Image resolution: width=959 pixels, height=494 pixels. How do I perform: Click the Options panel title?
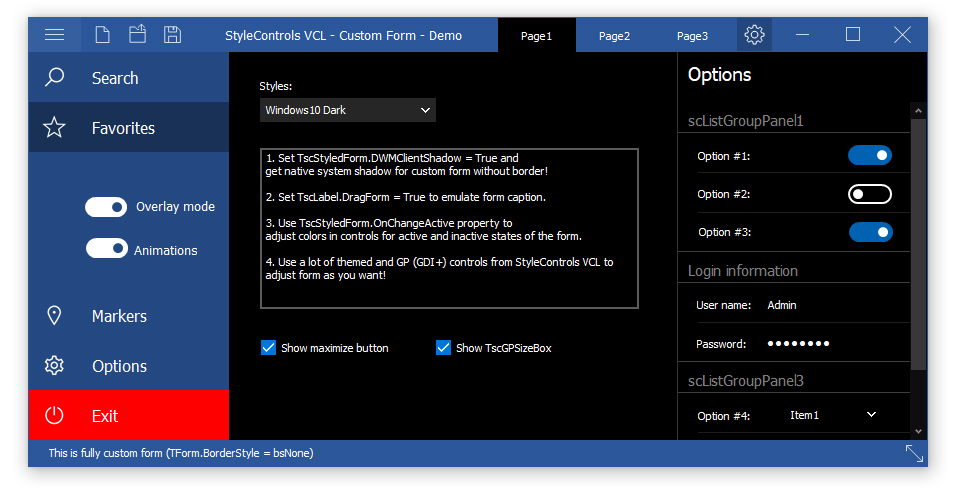click(719, 75)
